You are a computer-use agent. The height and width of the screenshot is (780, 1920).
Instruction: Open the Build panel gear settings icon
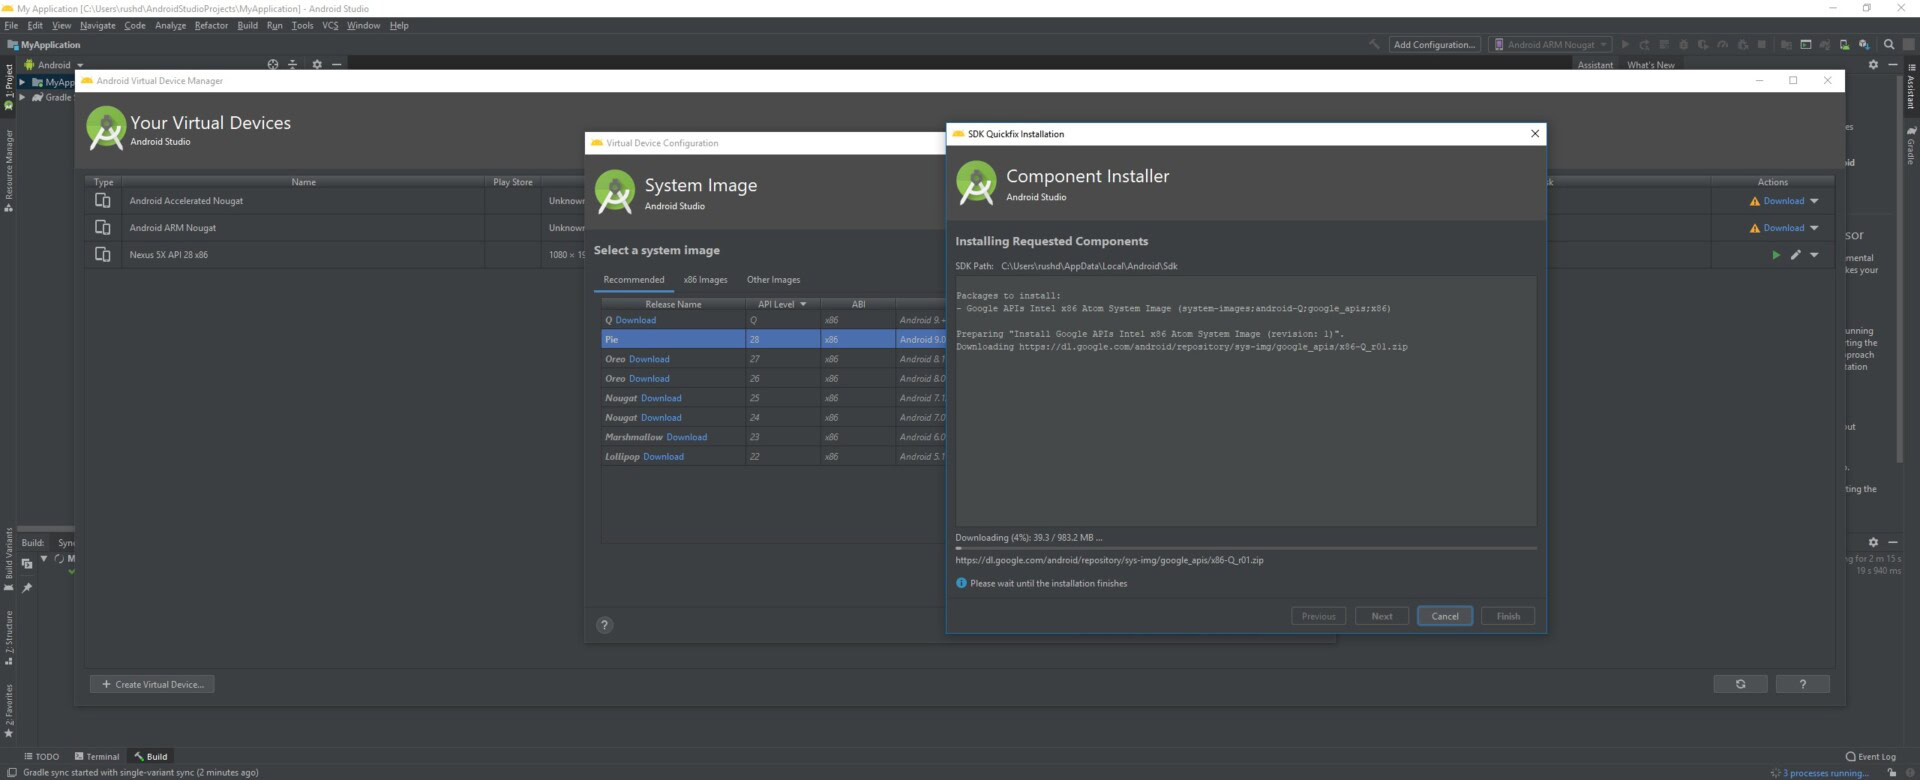1873,542
